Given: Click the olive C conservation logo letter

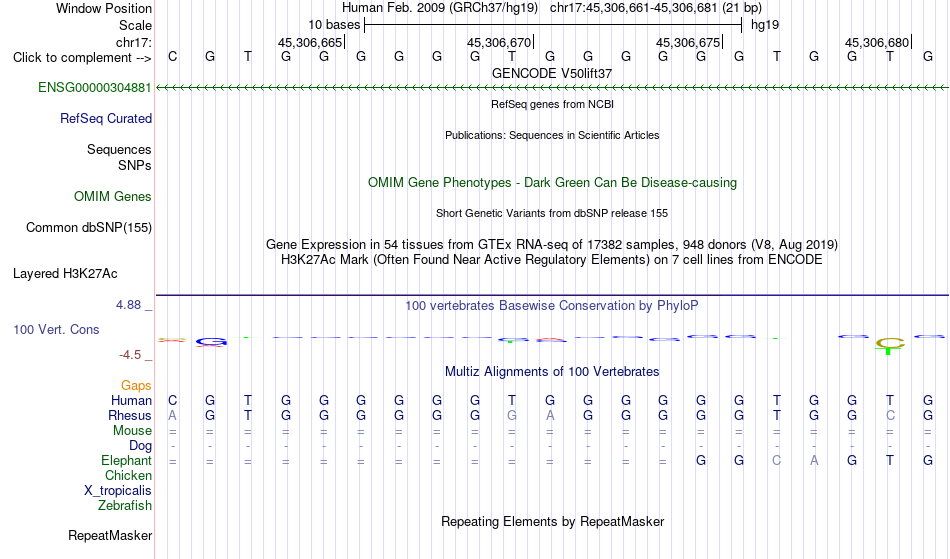Looking at the screenshot, I should coord(889,343).
